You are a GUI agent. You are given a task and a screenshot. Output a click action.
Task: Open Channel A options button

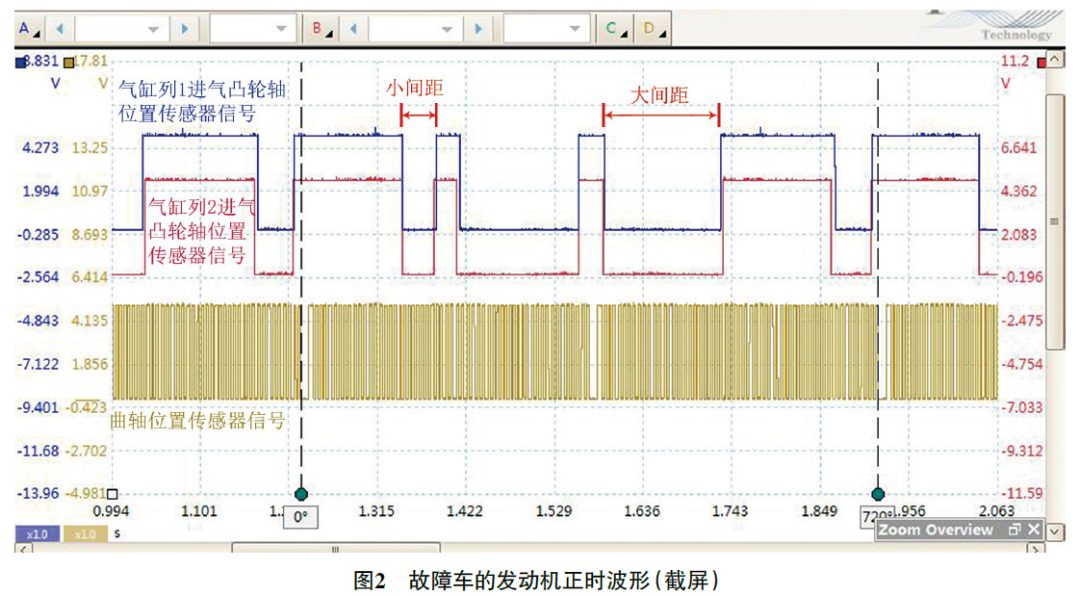[29, 29]
